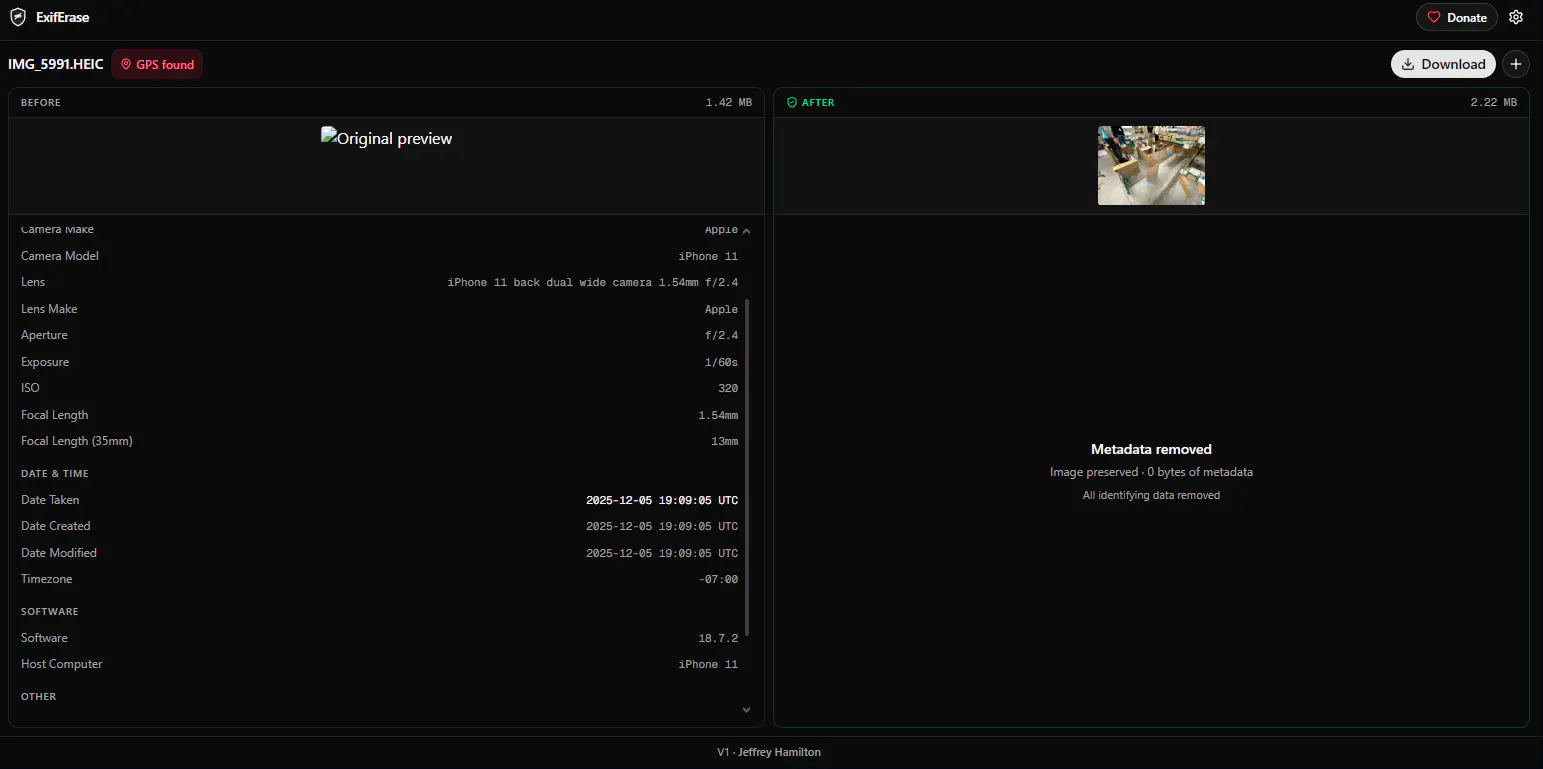Click the OTHER section header
1543x769 pixels.
coord(39,696)
